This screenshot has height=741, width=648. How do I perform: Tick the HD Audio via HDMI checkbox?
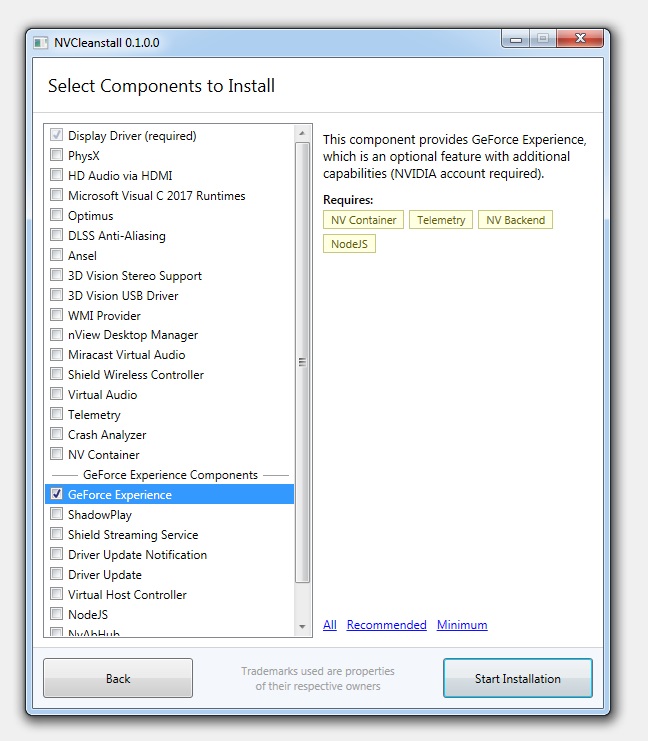point(56,175)
